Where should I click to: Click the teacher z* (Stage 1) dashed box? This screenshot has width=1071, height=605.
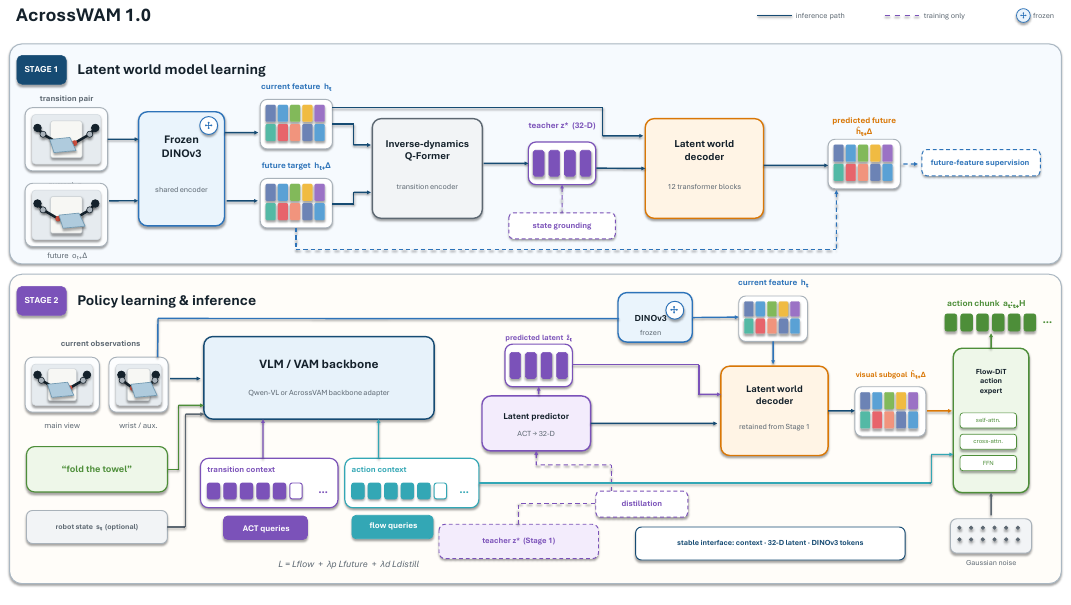518,541
